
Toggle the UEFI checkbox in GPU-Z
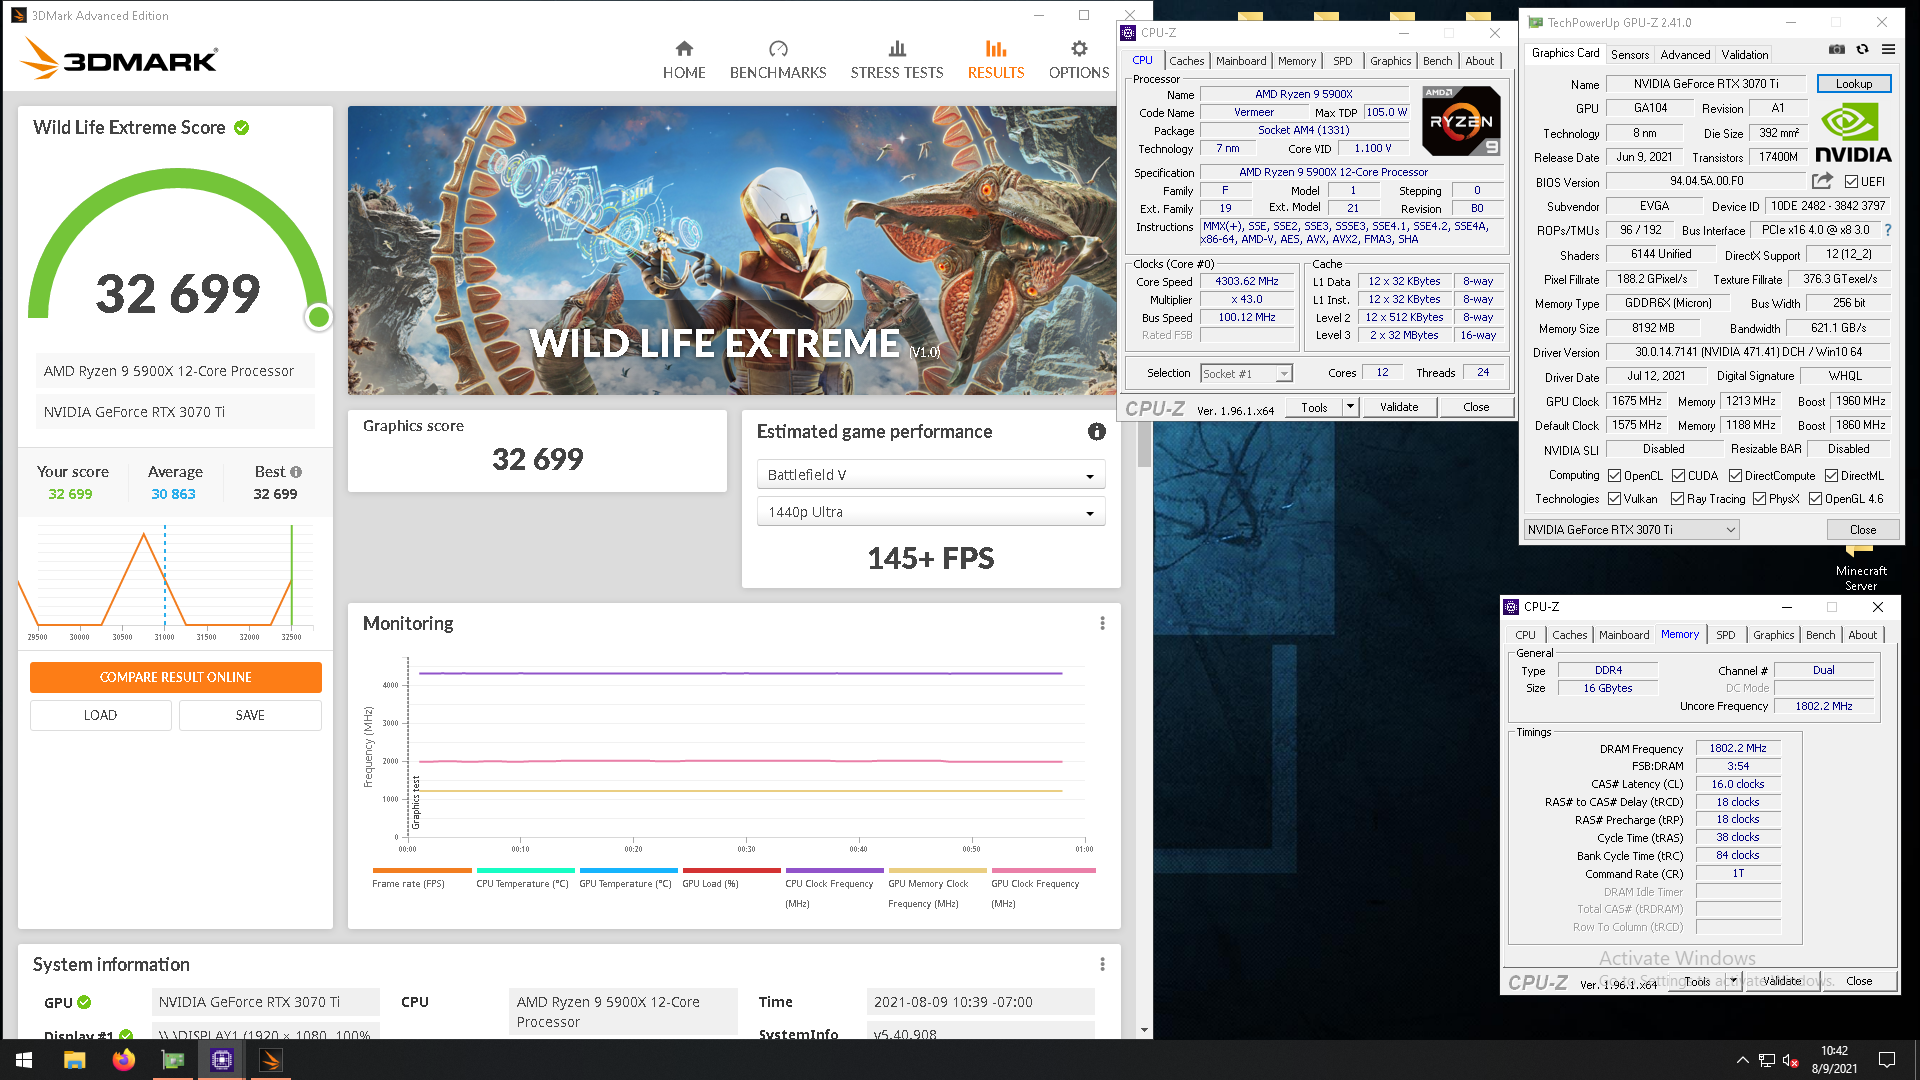1851,182
